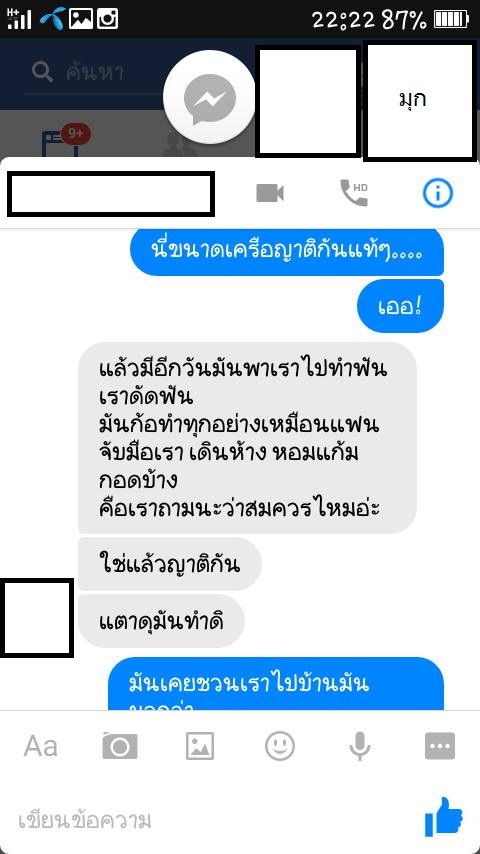Viewport: 480px width, 854px height.
Task: Open conversation info with the circled i icon
Action: 438,193
